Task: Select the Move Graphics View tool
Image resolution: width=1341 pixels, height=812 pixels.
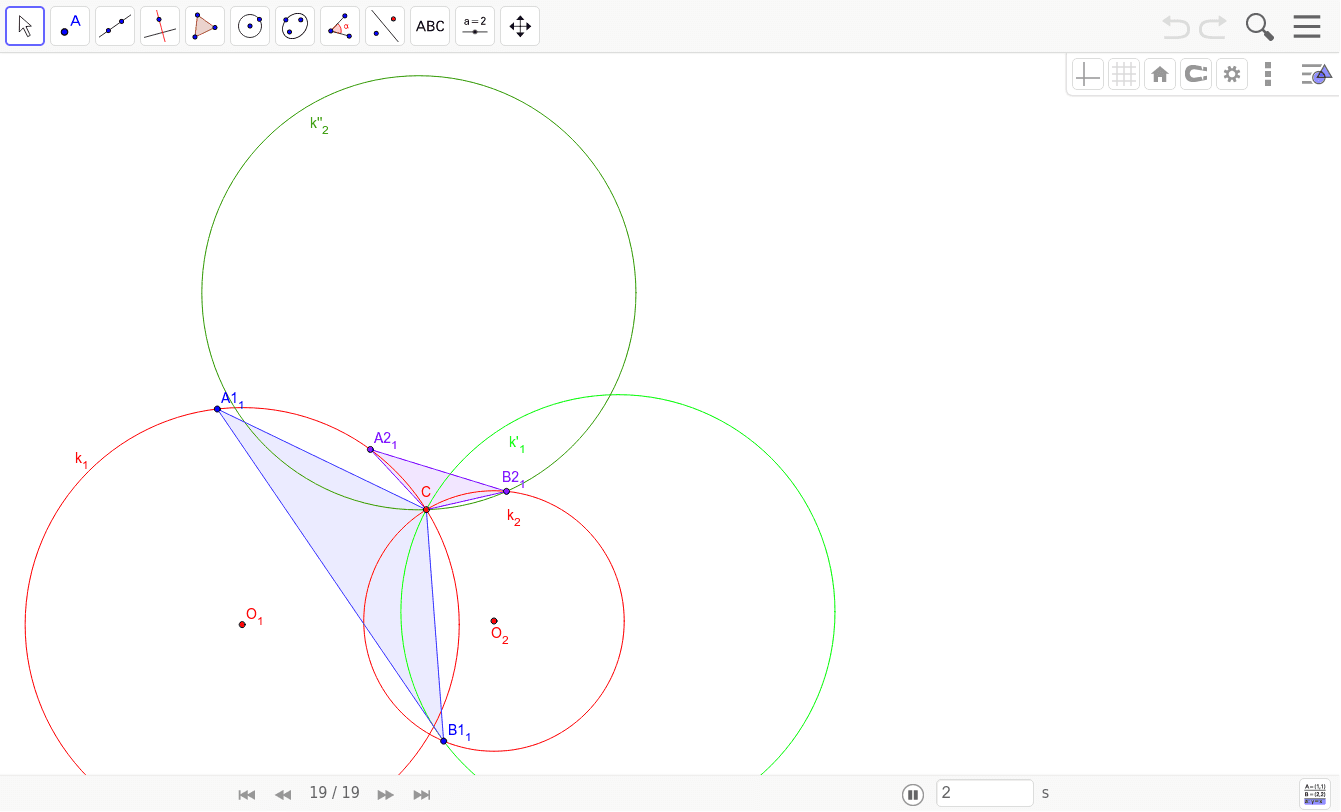Action: click(520, 26)
